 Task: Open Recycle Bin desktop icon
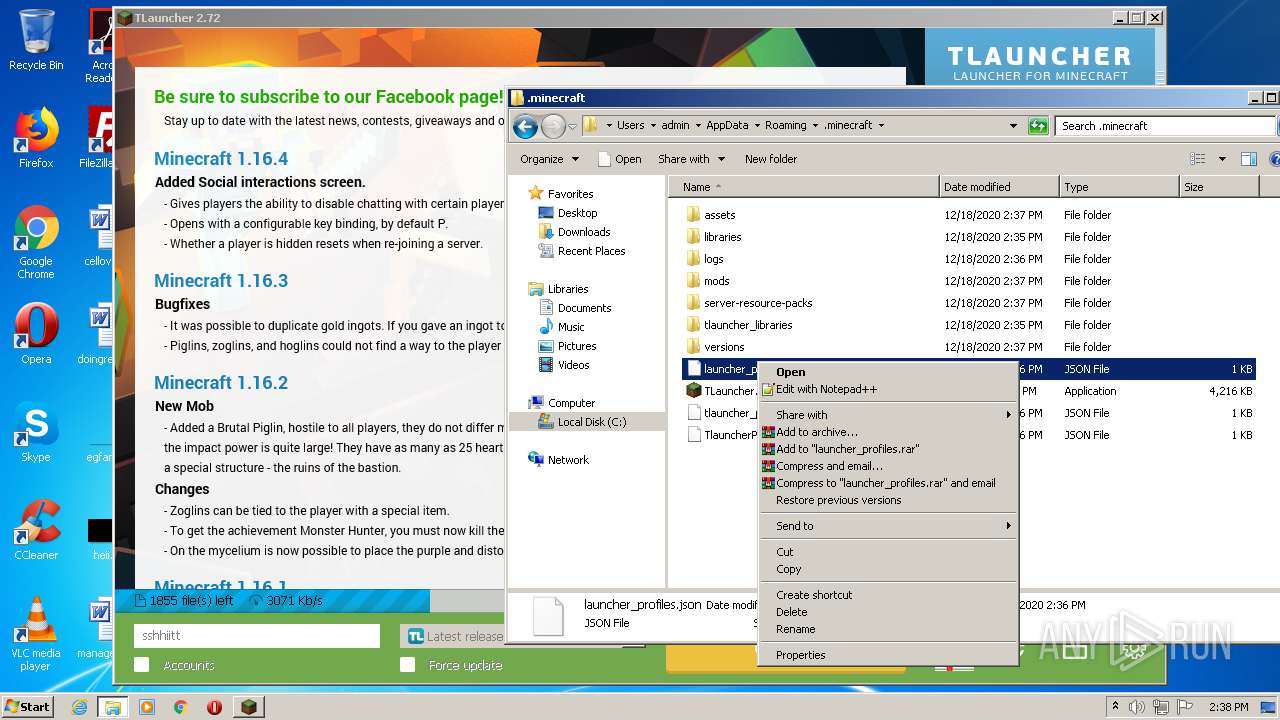tap(36, 40)
